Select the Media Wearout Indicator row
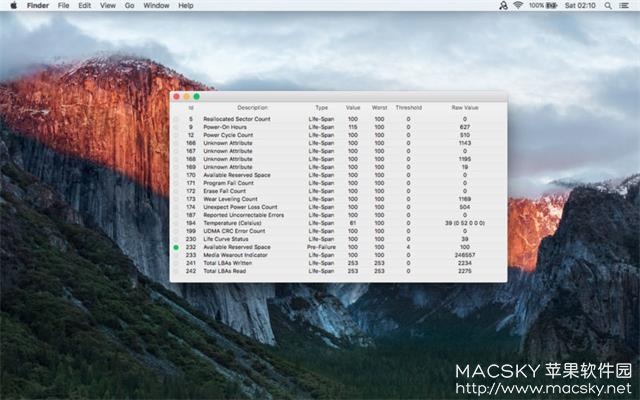The height and width of the screenshot is (400, 640). coord(338,255)
